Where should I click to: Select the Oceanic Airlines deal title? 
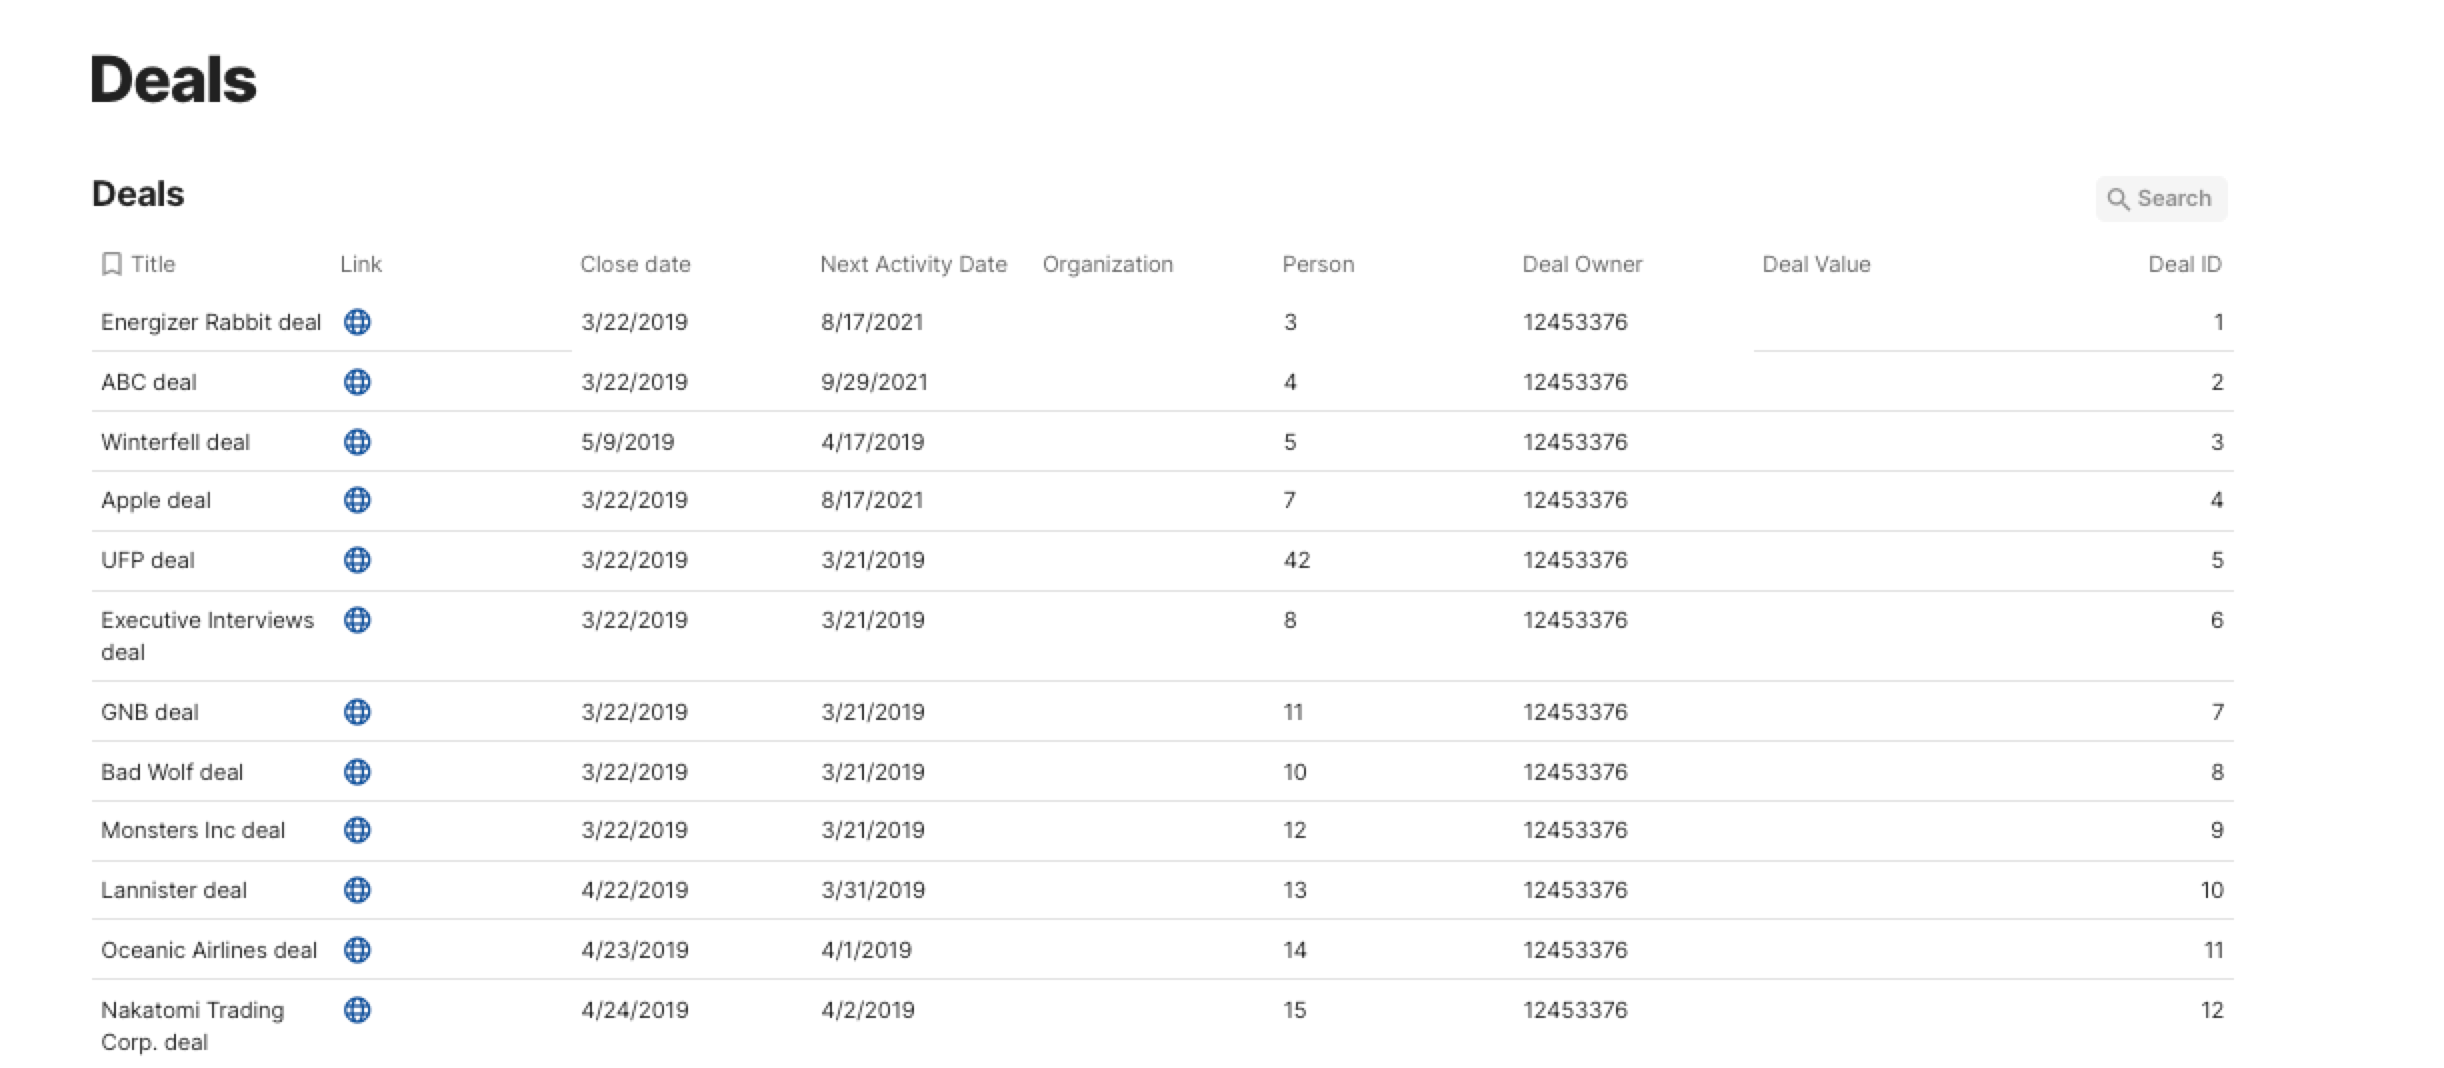(x=209, y=950)
